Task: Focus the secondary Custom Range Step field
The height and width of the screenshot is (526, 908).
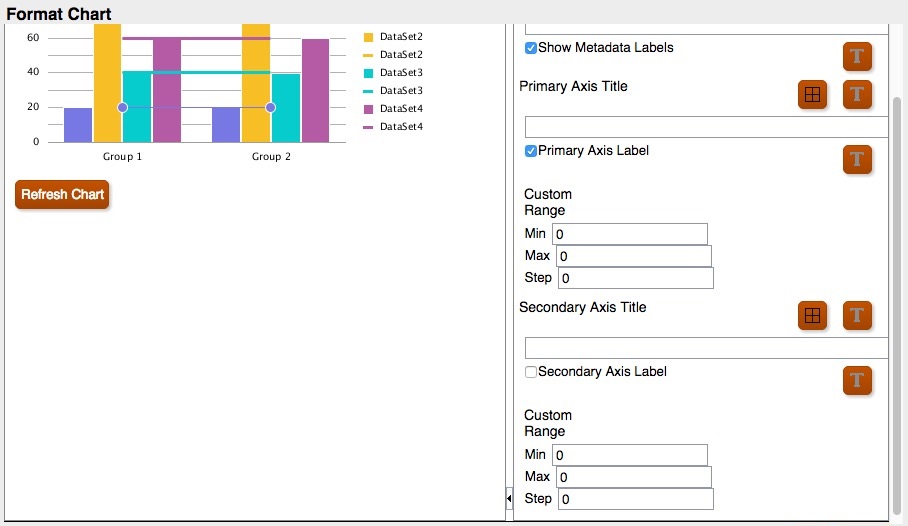Action: click(636, 499)
